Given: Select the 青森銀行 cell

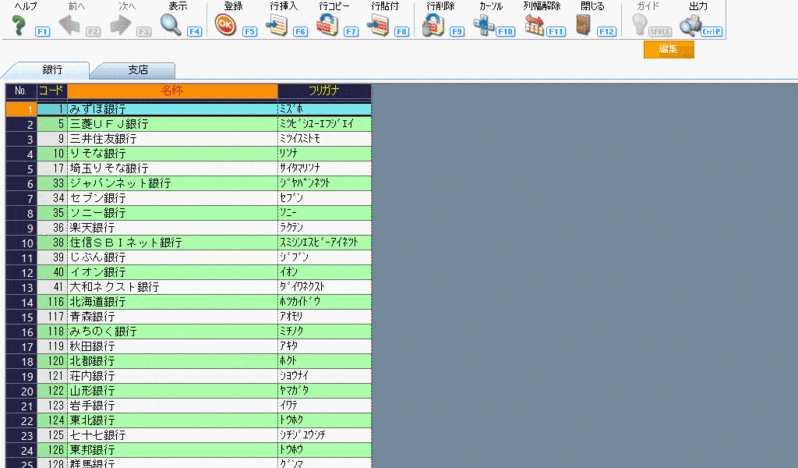Looking at the screenshot, I should click(x=173, y=316).
